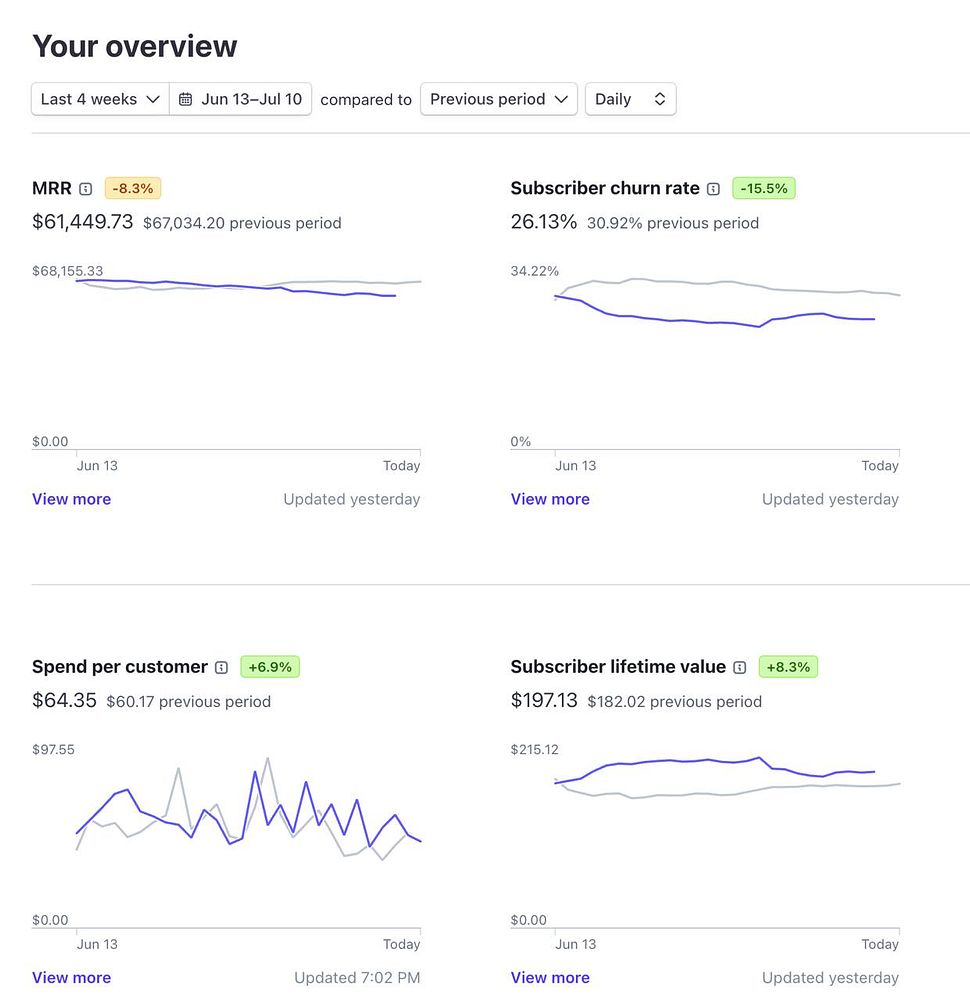The height and width of the screenshot is (1000, 970).
Task: Click the Spend per customer info icon
Action: 222,667
